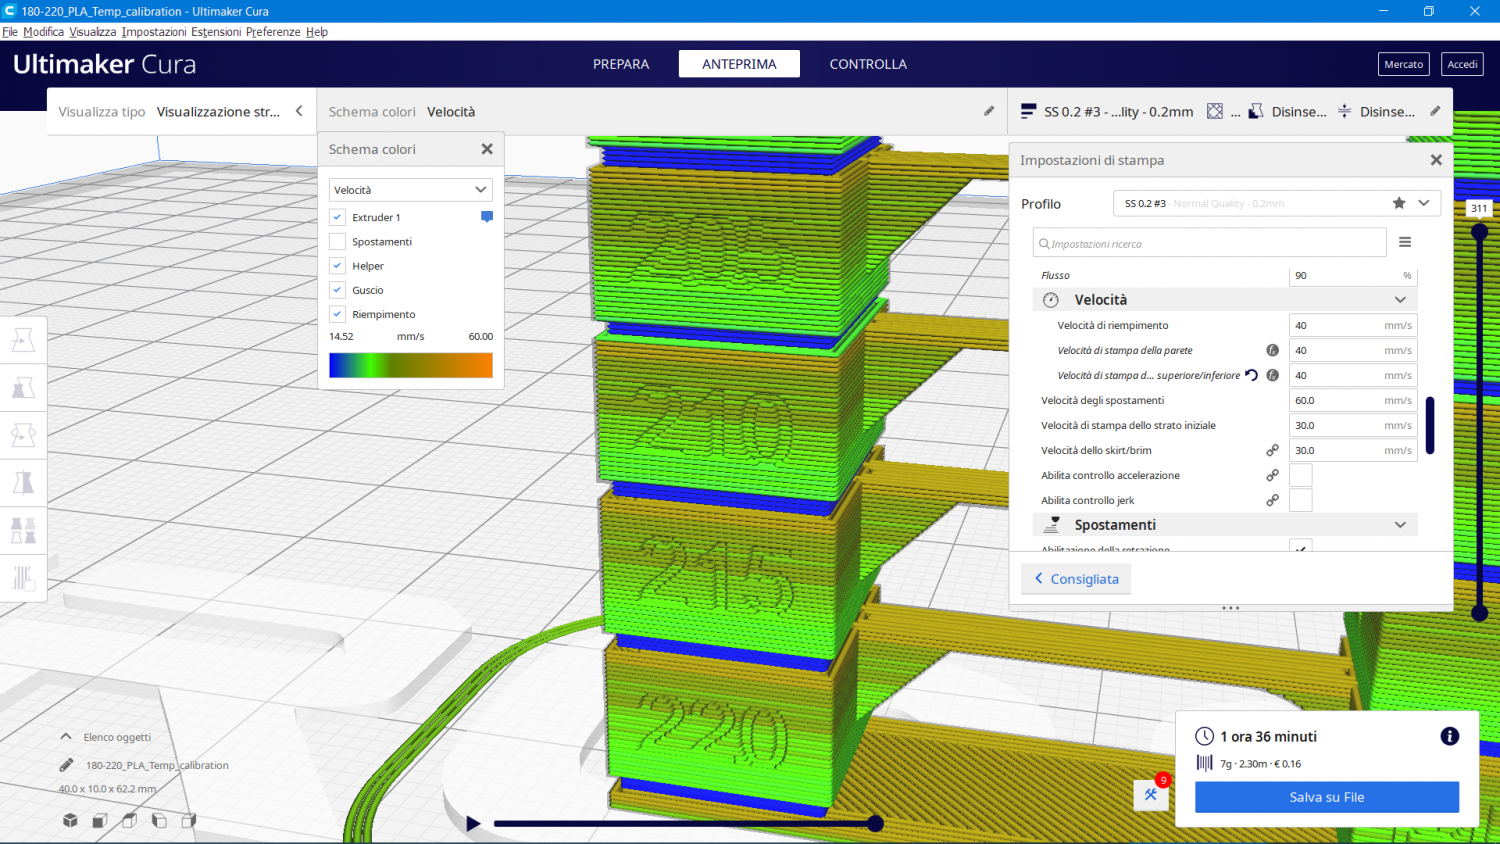Click the support icon in summary bar
Screen dimensions: 1500x844
tap(1256, 111)
